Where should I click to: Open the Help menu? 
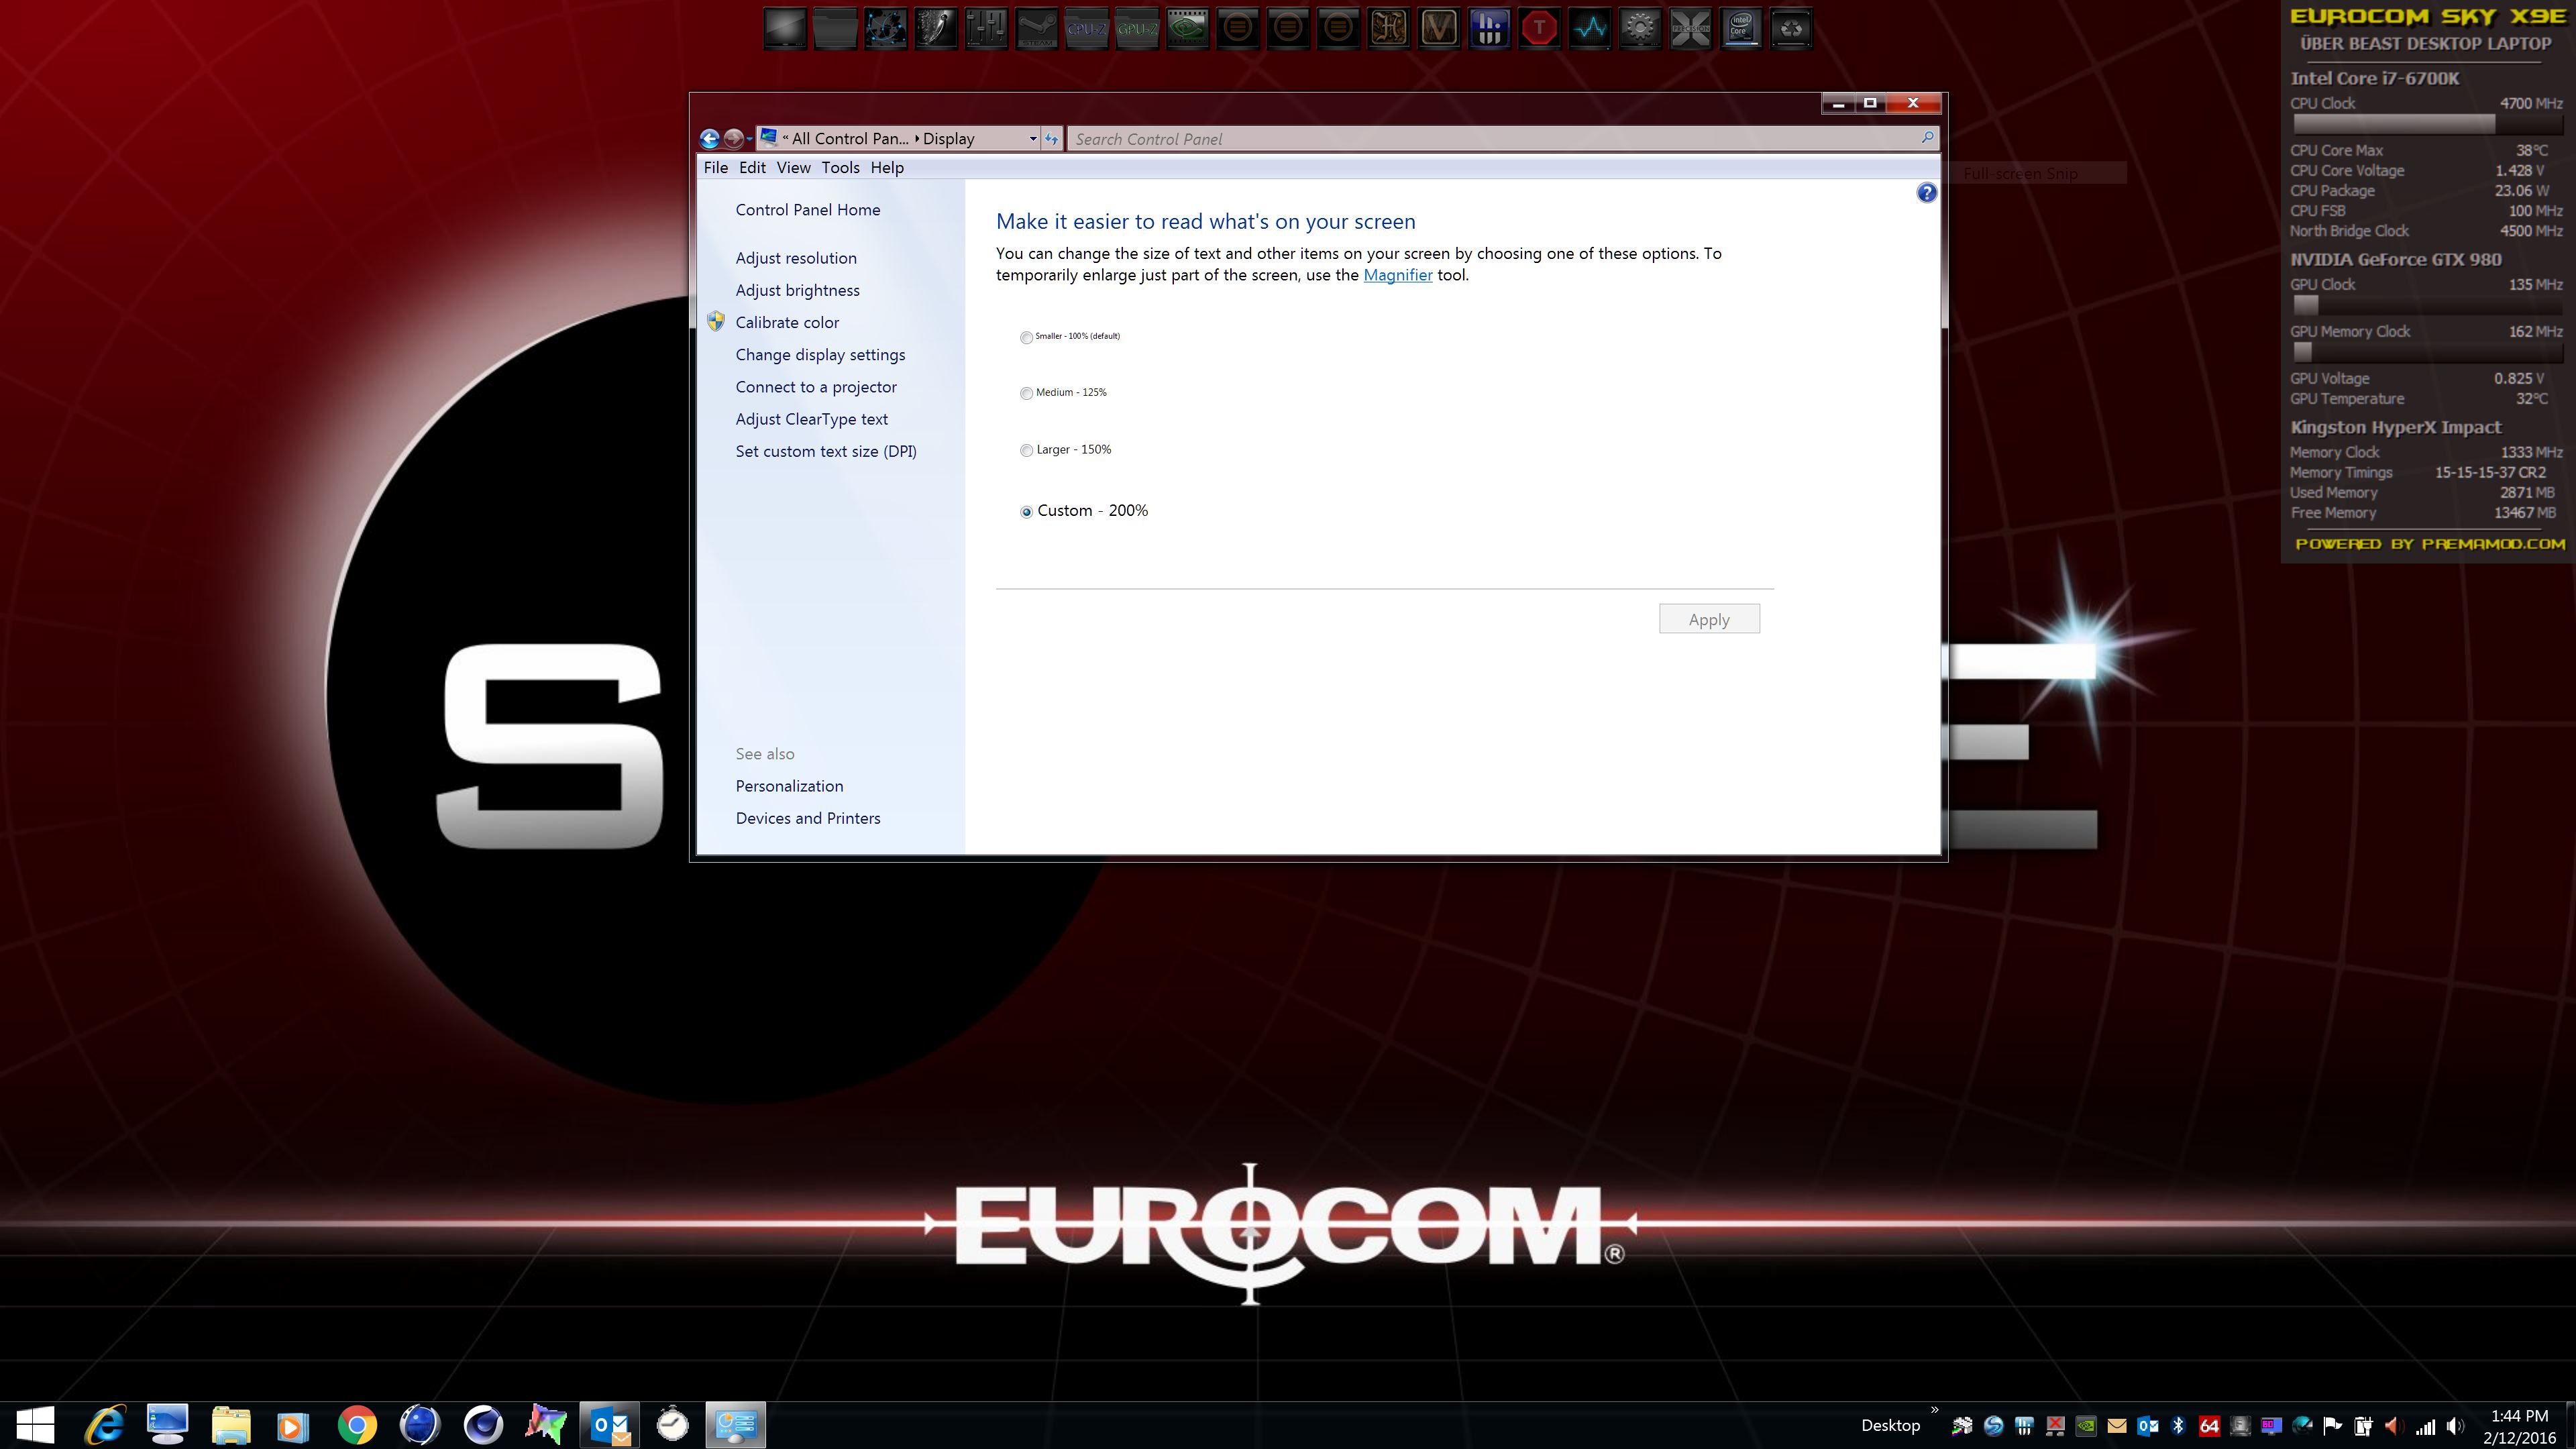point(887,168)
